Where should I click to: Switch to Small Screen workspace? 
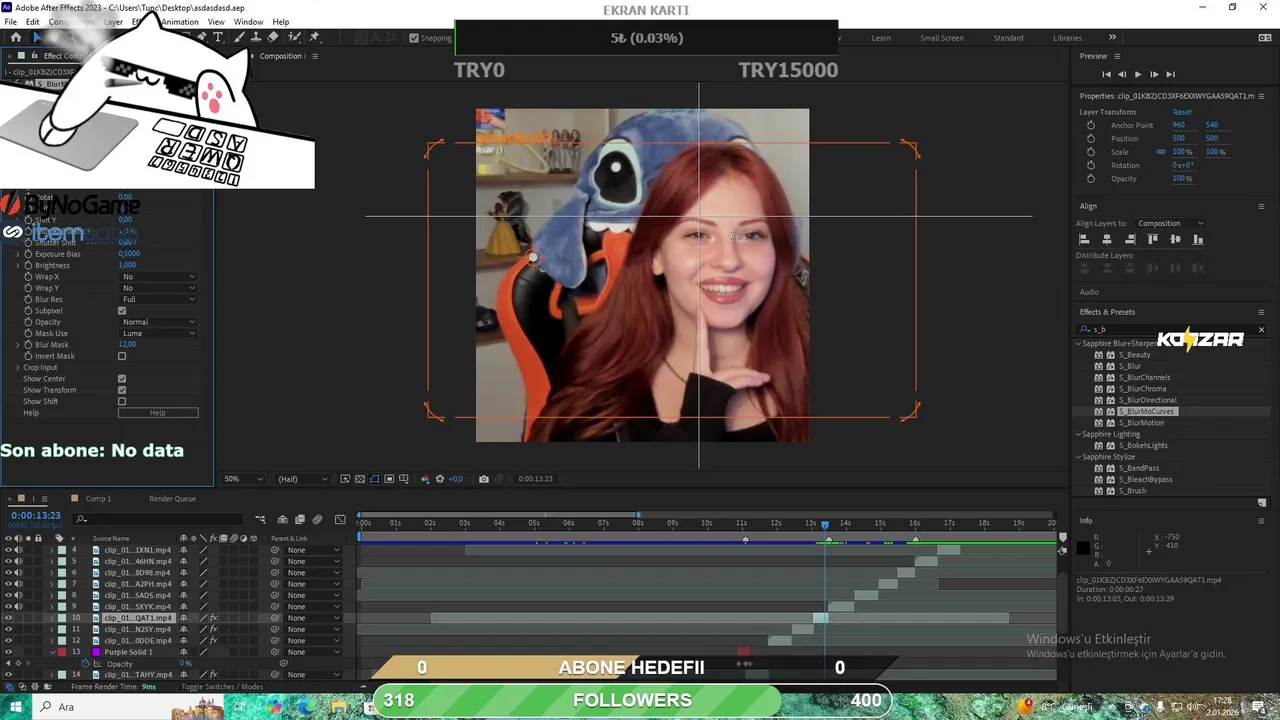click(942, 38)
